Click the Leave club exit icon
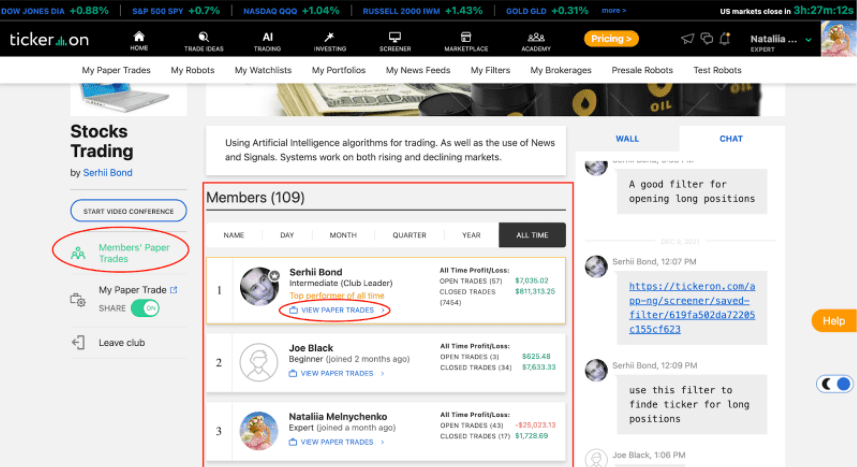This screenshot has height=467, width=857. coord(78,343)
